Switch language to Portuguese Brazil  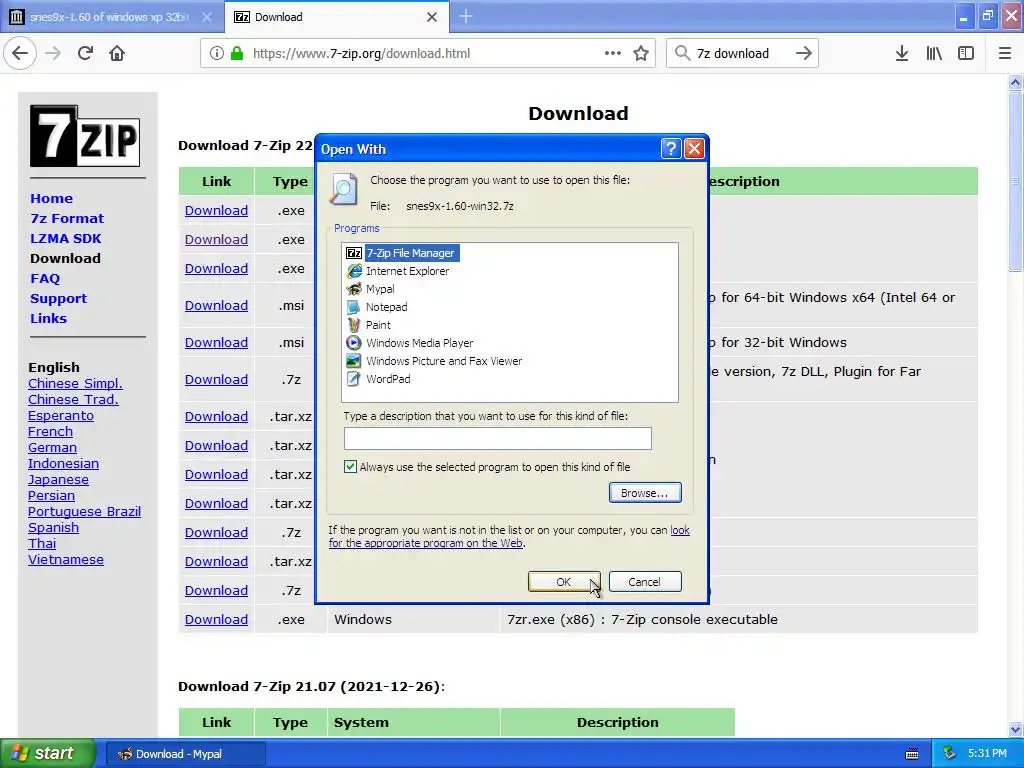84,511
